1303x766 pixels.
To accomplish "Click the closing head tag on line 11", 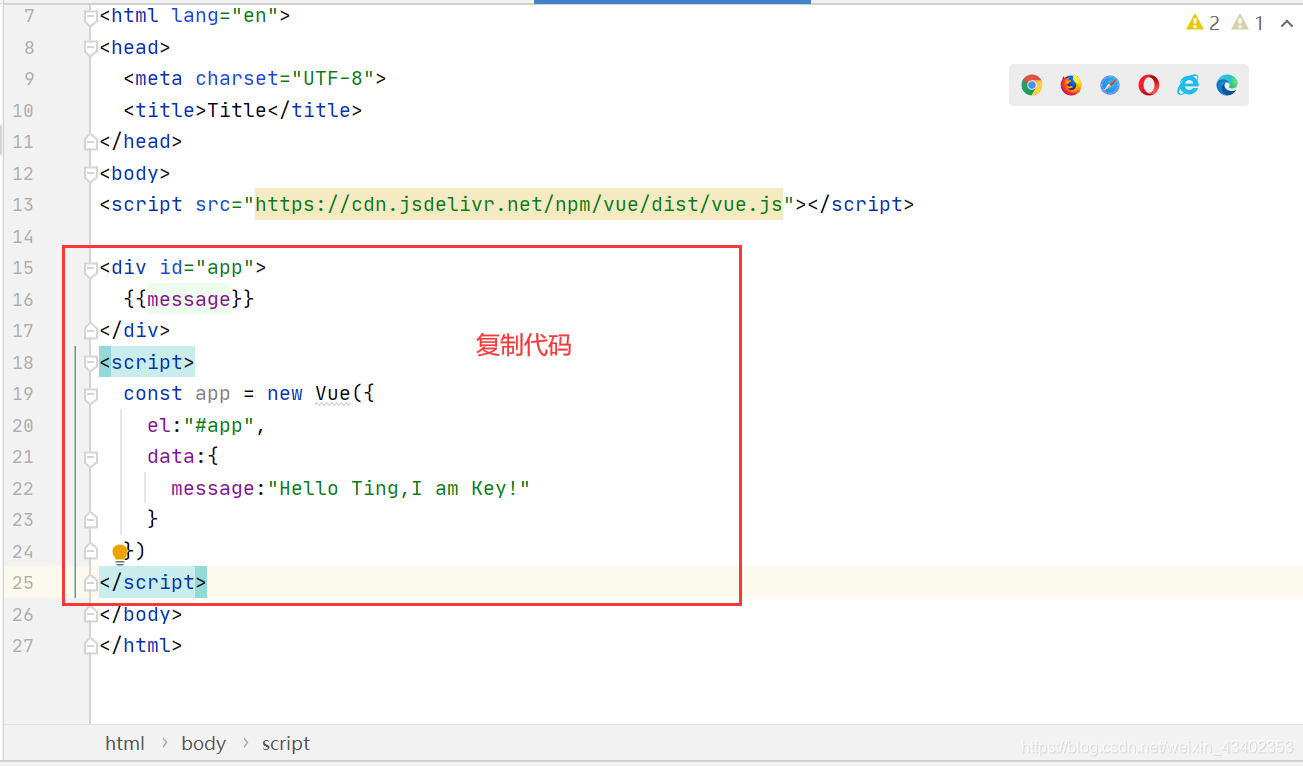I will tap(141, 141).
